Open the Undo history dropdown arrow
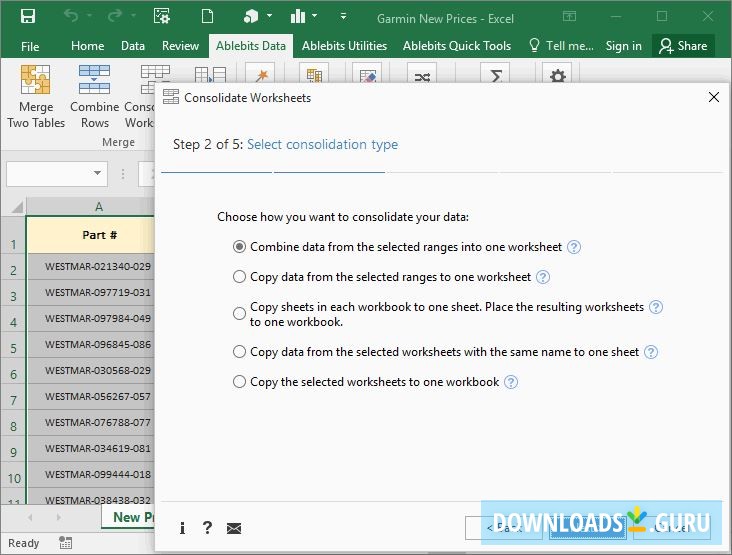The height and width of the screenshot is (555, 732). (89, 16)
